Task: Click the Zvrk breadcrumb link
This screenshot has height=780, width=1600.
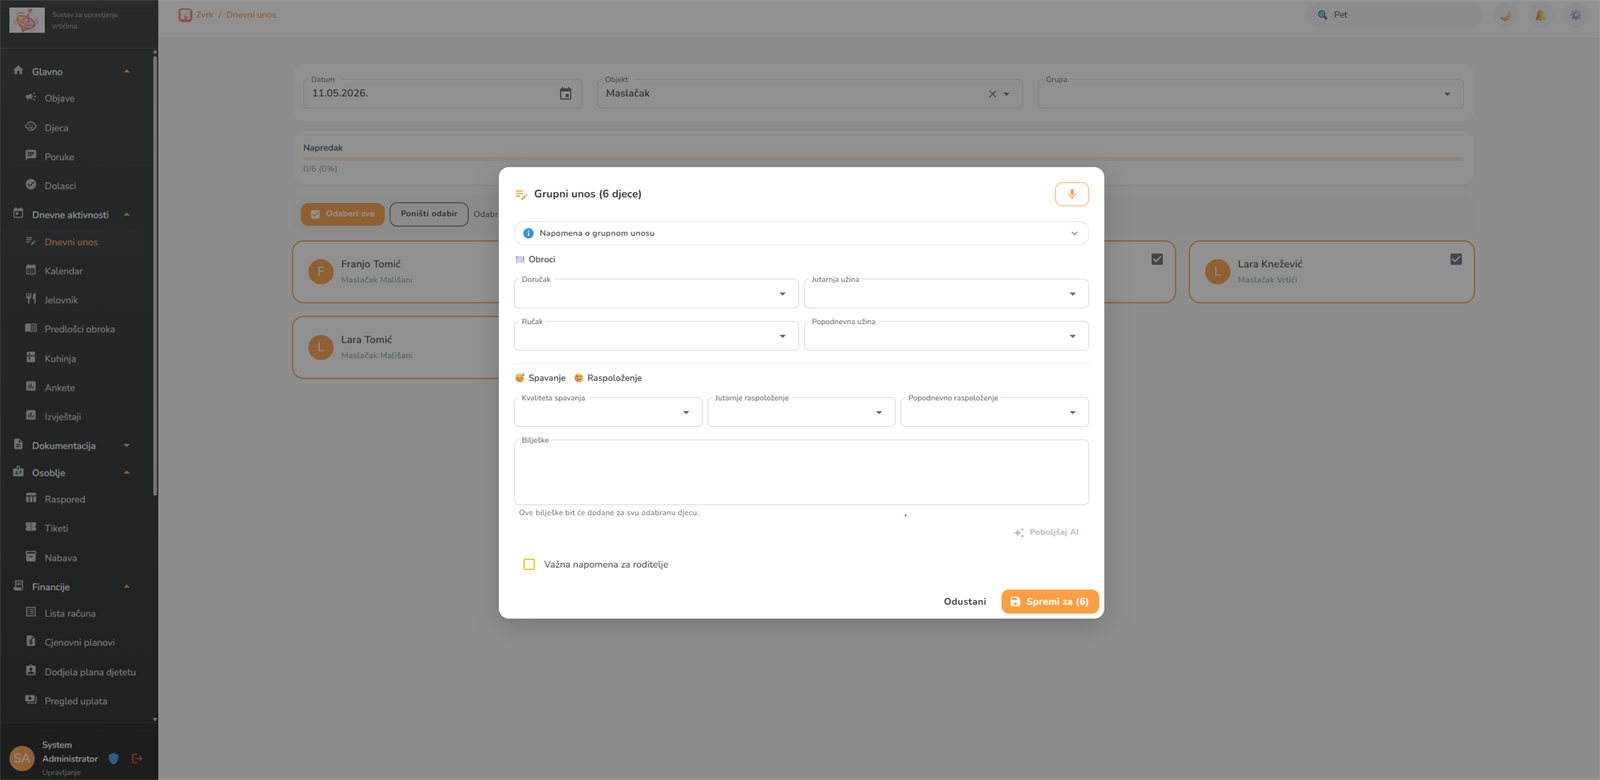Action: pos(205,15)
